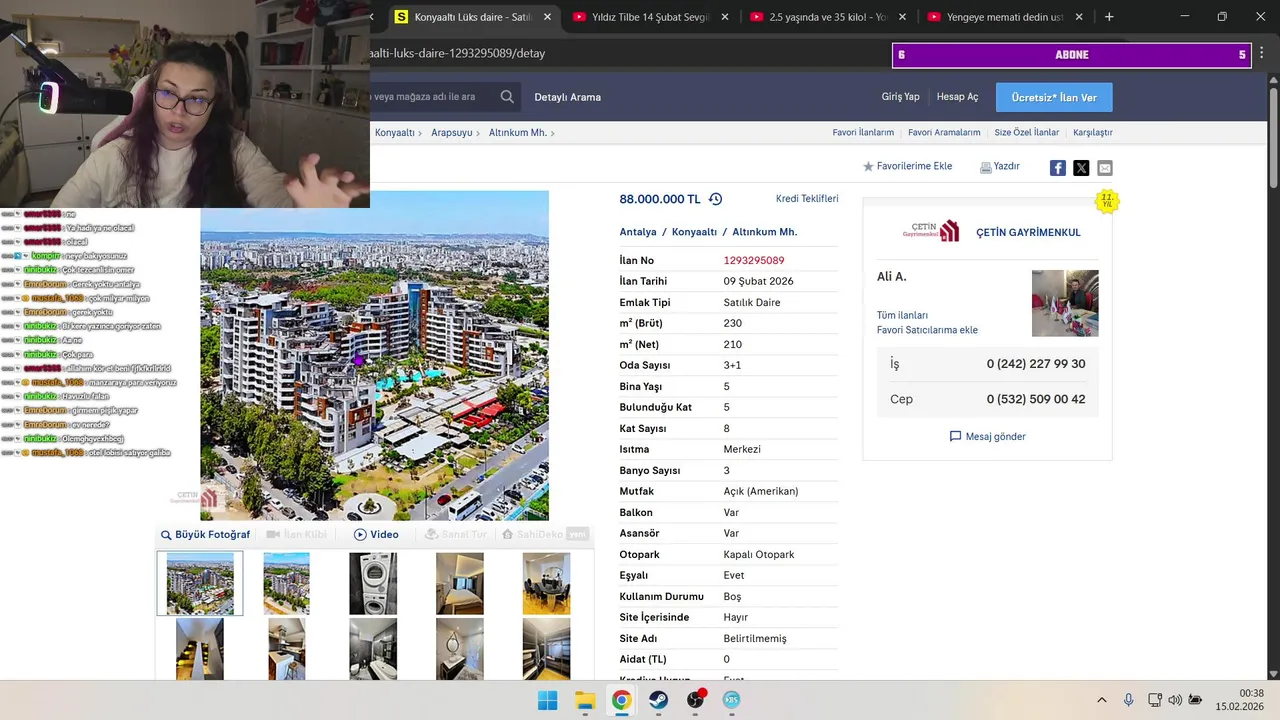Image resolution: width=1280 pixels, height=720 pixels.
Task: Close the Konyaaltı Lüks daire browser tab
Action: click(547, 17)
